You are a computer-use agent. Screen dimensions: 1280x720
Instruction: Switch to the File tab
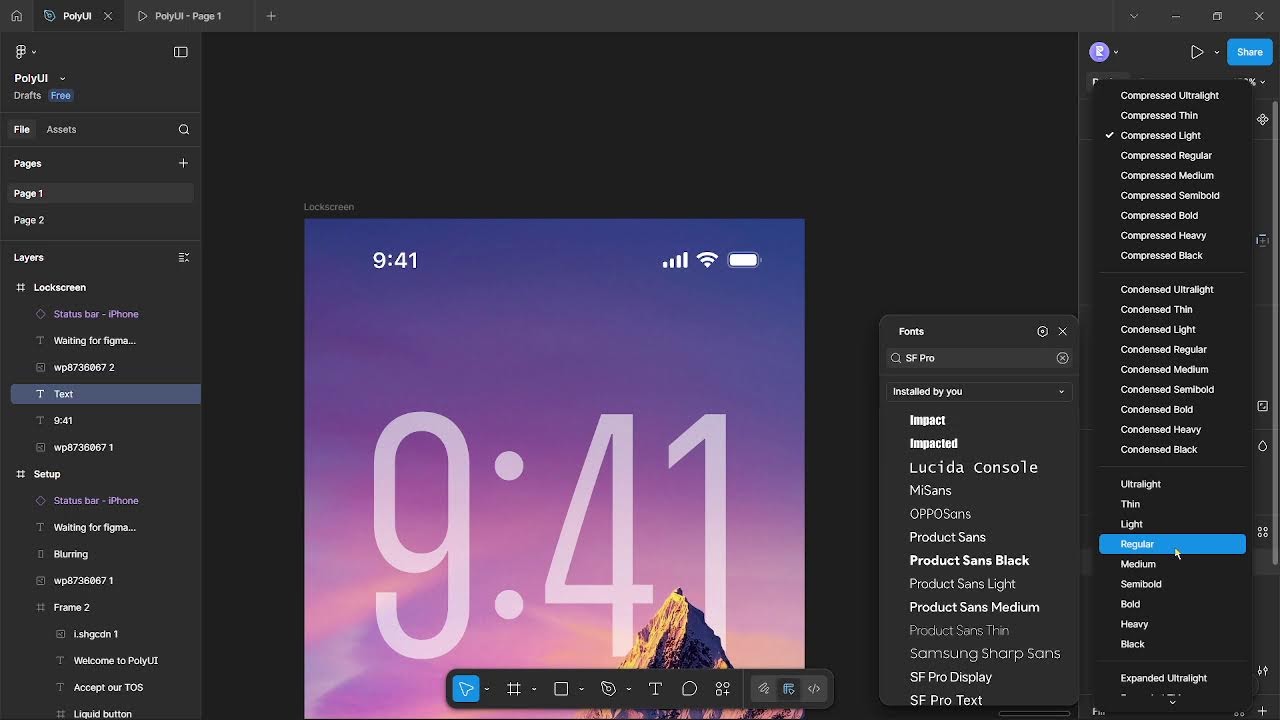pyautogui.click(x=22, y=129)
